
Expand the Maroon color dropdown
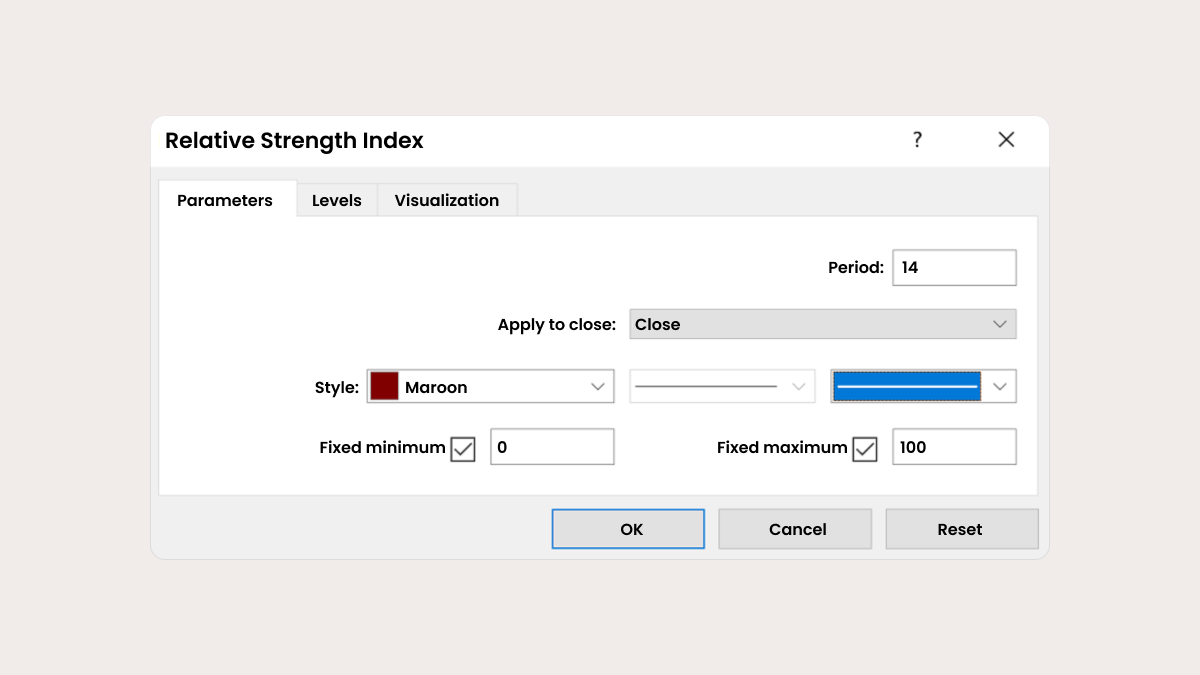coord(598,387)
